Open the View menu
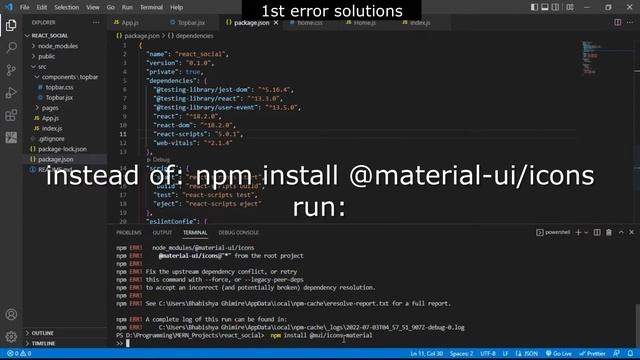Screen dimensions: 640x360 pos(93,7)
